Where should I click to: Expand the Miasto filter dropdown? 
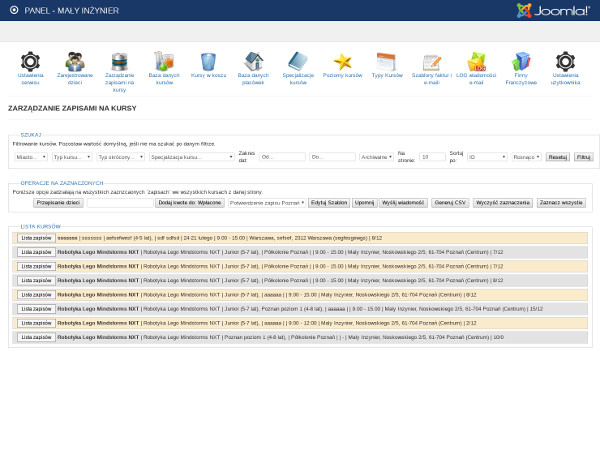[31, 157]
